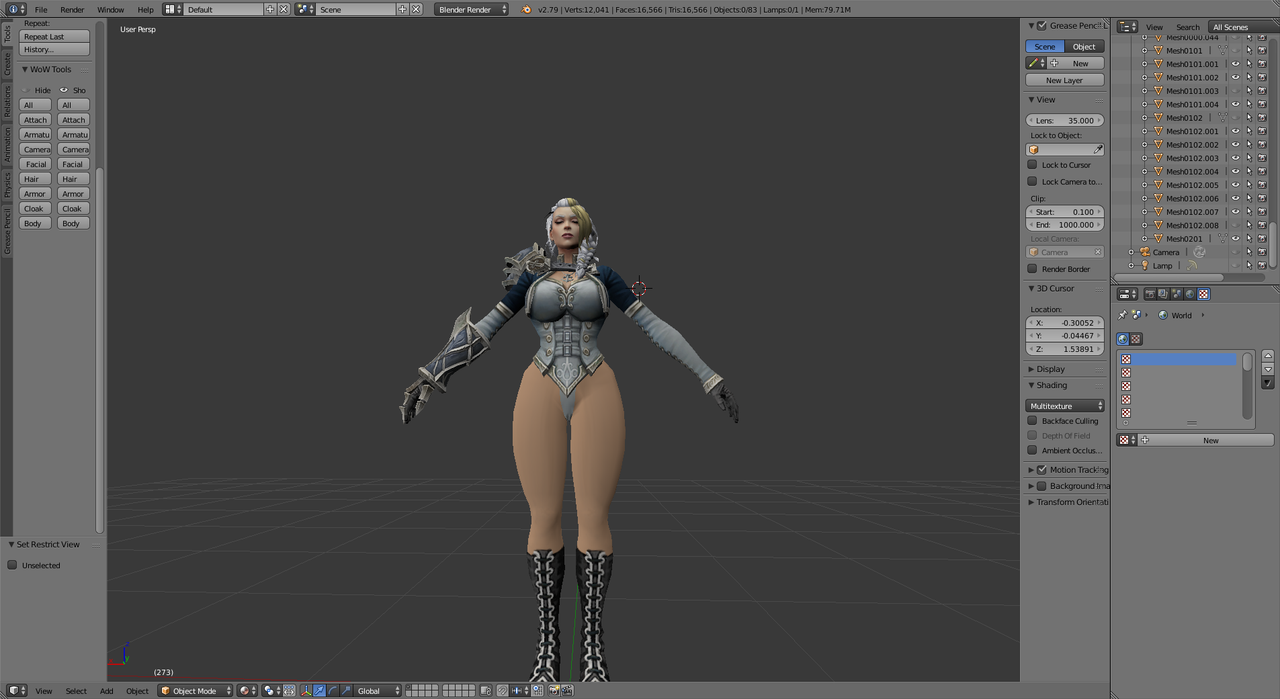Enable Ambient Occlusion checkbox
Viewport: 1280px width, 699px height.
[x=1032, y=451]
